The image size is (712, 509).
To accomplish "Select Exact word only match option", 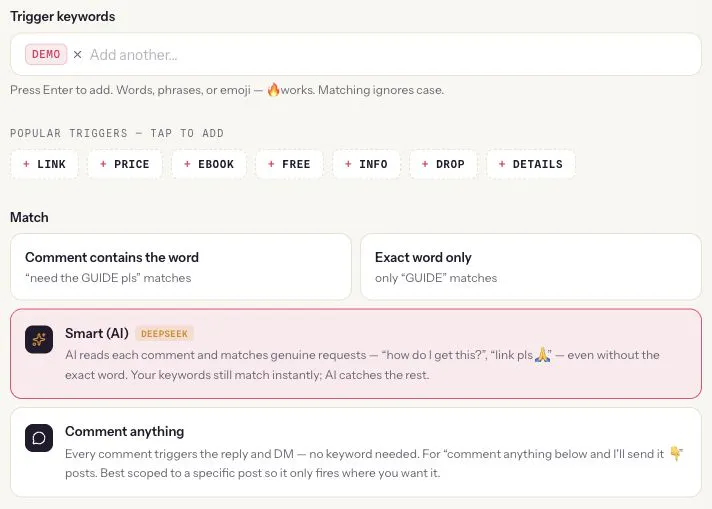I will point(531,267).
